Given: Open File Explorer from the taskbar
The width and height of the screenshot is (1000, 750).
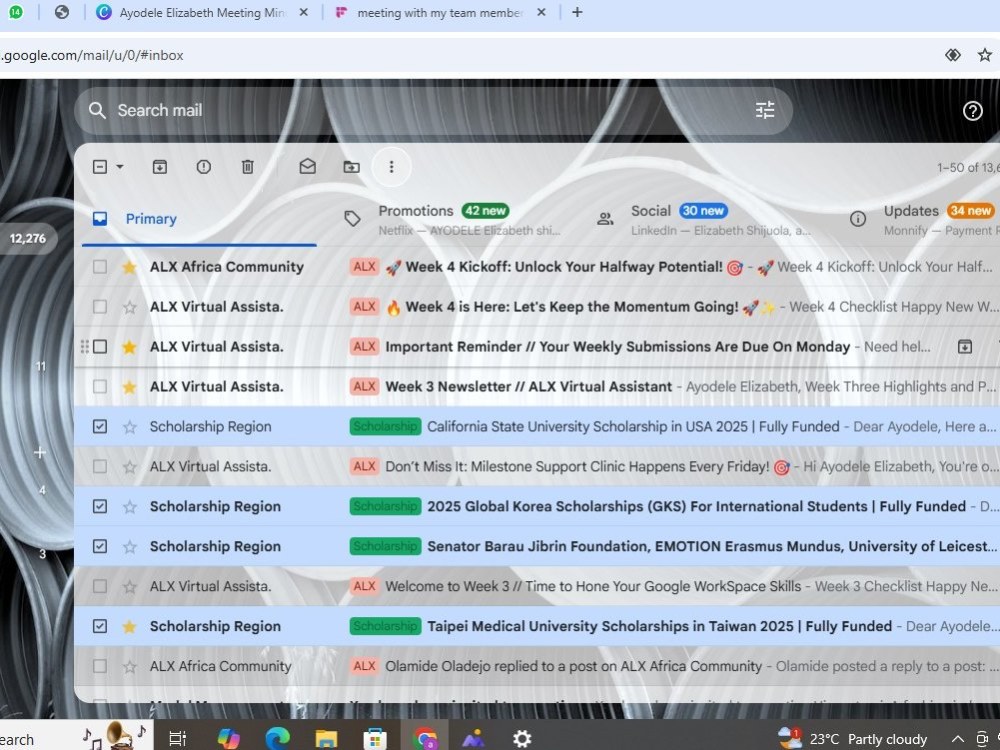Looking at the screenshot, I should 326,739.
